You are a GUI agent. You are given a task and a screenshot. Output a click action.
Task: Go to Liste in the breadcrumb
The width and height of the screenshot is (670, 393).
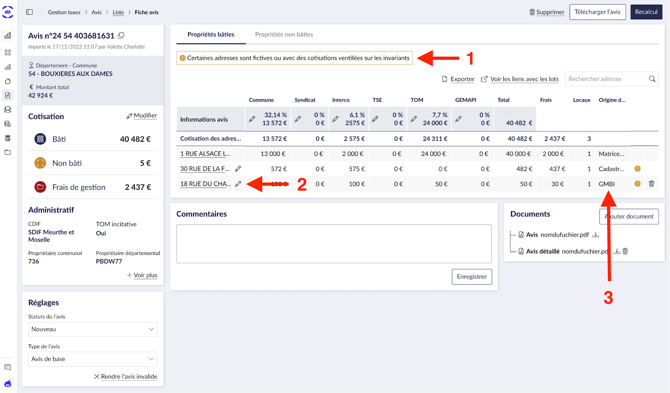pyautogui.click(x=118, y=12)
